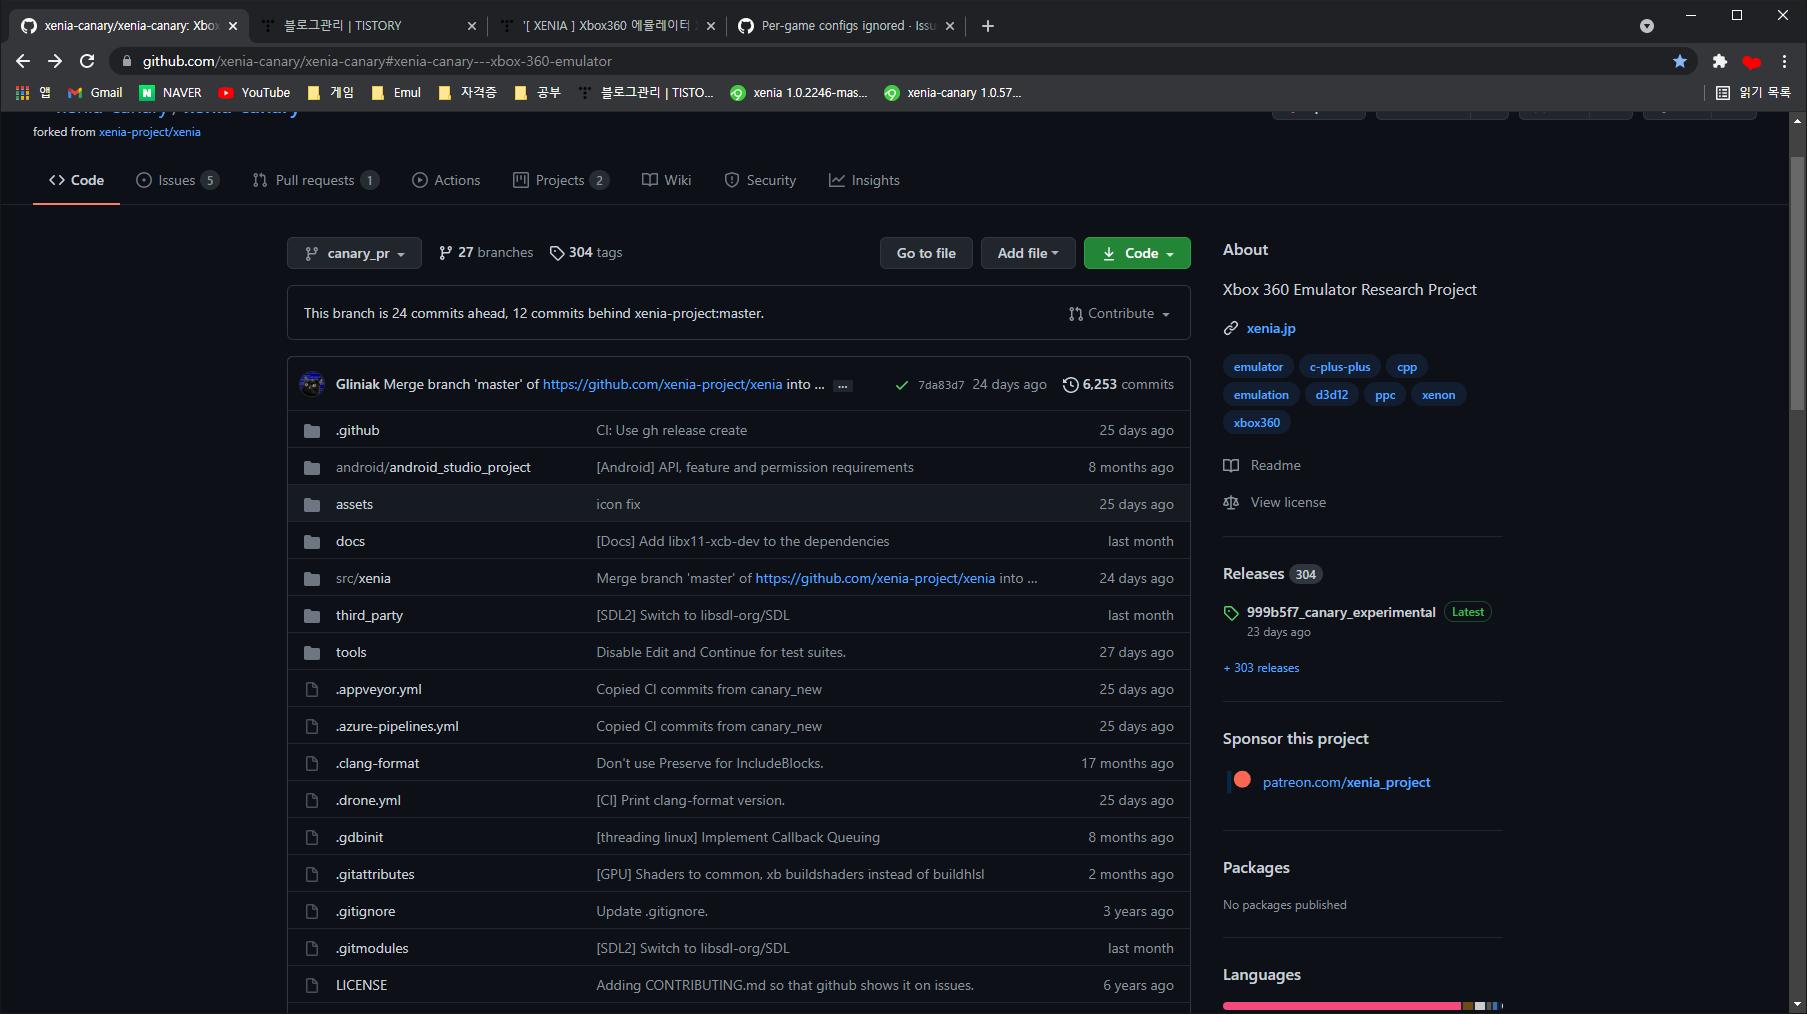Open the tools folder
Image resolution: width=1807 pixels, height=1014 pixels.
(x=351, y=652)
